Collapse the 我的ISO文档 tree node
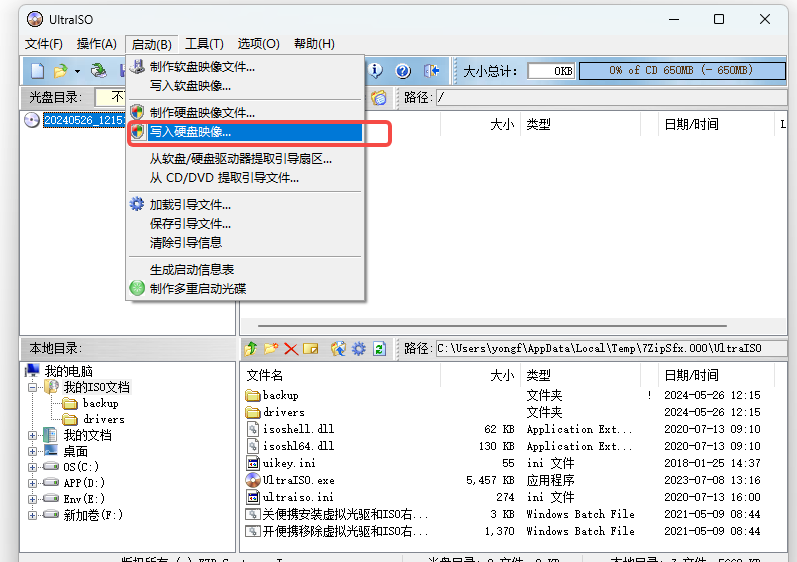Image resolution: width=797 pixels, height=562 pixels. (x=33, y=387)
